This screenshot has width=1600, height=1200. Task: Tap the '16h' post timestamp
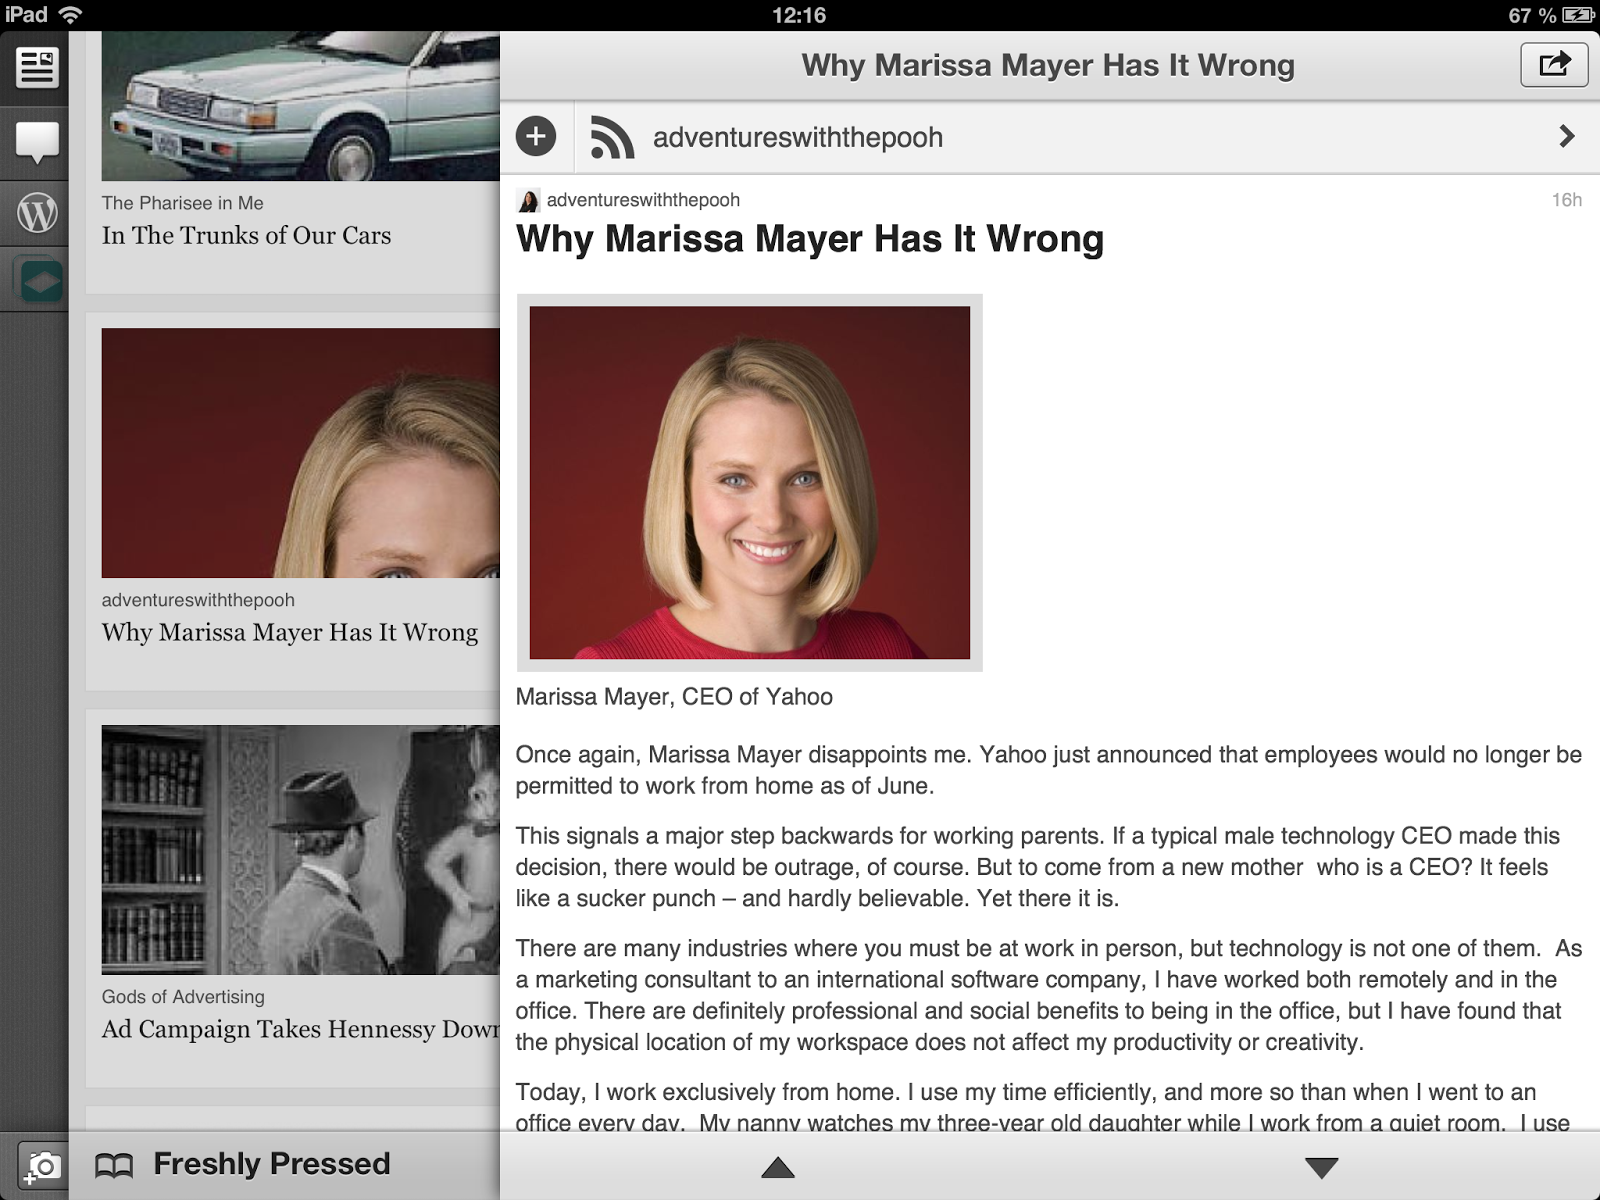click(x=1567, y=200)
